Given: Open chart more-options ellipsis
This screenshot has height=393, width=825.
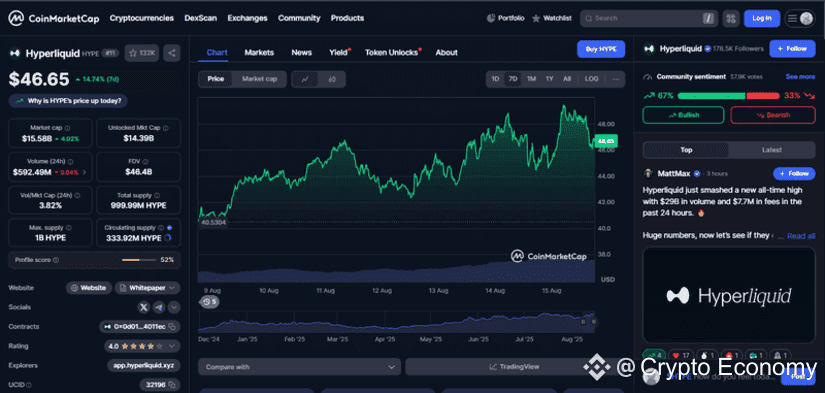Looking at the screenshot, I should tap(616, 79).
